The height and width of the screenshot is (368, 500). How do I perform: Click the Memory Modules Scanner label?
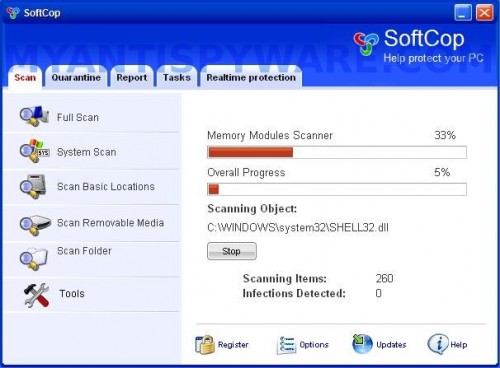click(270, 135)
